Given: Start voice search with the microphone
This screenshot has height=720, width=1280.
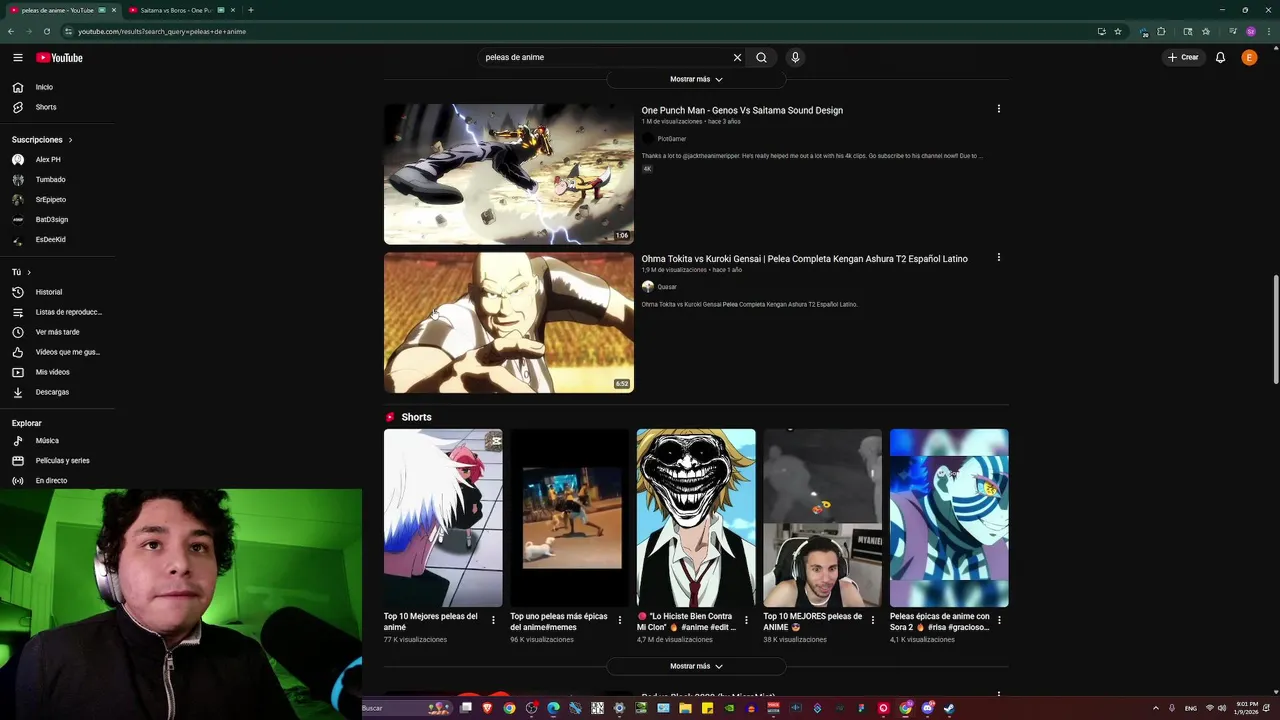Looking at the screenshot, I should 795,57.
